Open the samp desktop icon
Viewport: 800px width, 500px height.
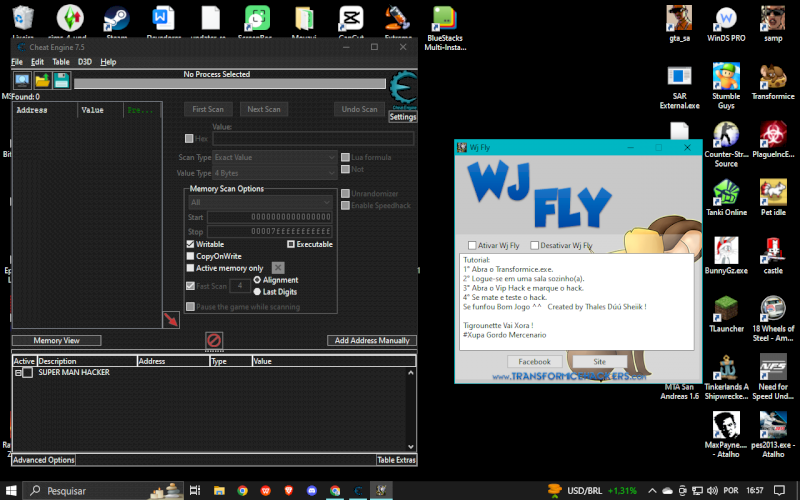[773, 24]
